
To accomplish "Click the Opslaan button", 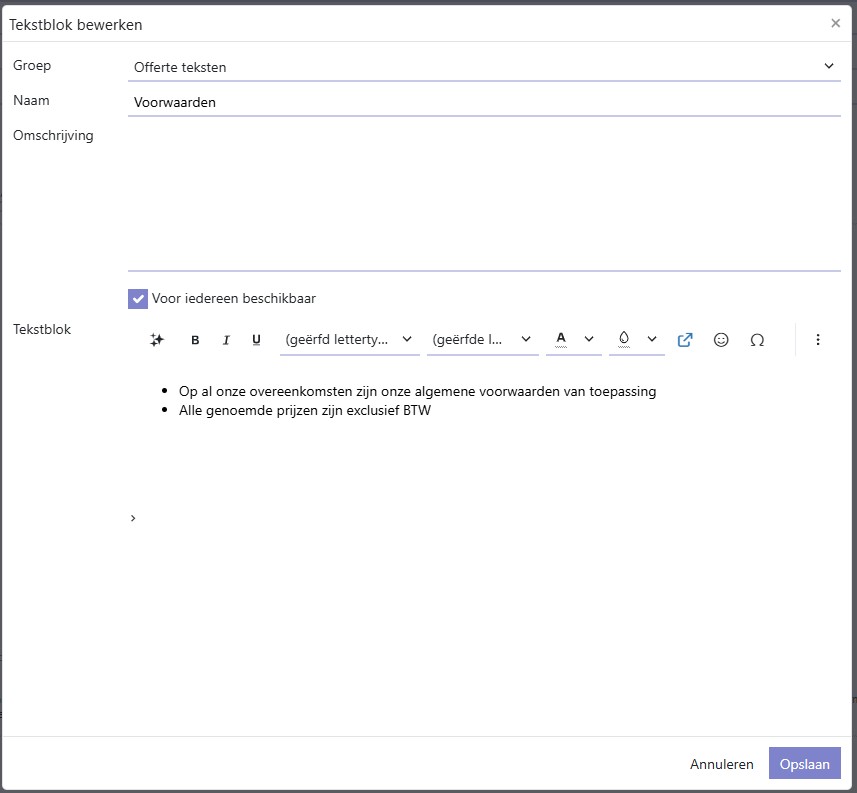I will [x=805, y=763].
